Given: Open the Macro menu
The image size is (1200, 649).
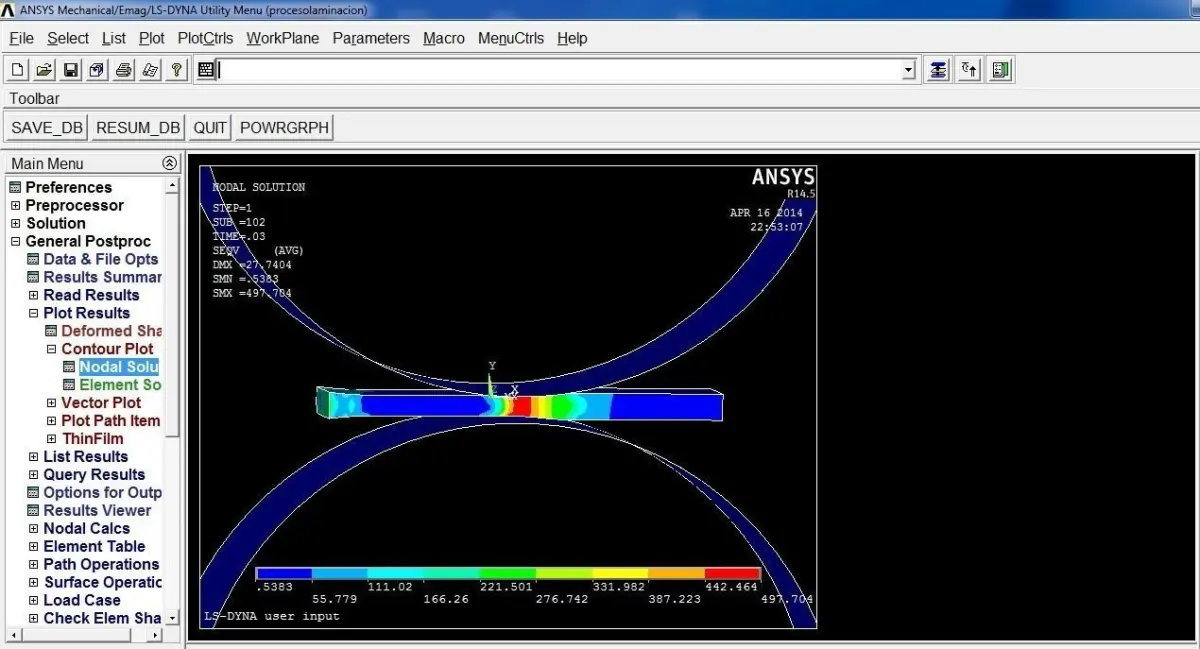Looking at the screenshot, I should [x=444, y=38].
